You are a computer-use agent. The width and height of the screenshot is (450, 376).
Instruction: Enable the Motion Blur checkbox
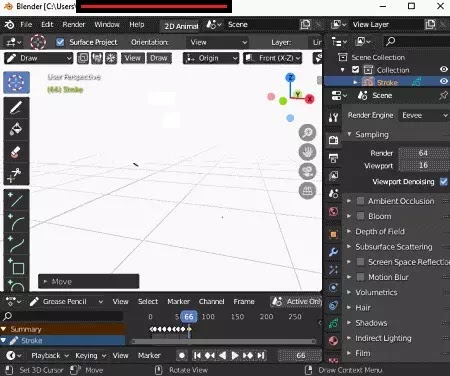click(360, 277)
